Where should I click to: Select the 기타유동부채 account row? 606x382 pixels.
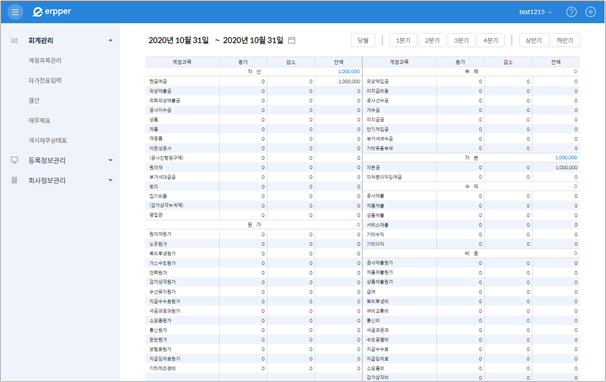[471, 148]
